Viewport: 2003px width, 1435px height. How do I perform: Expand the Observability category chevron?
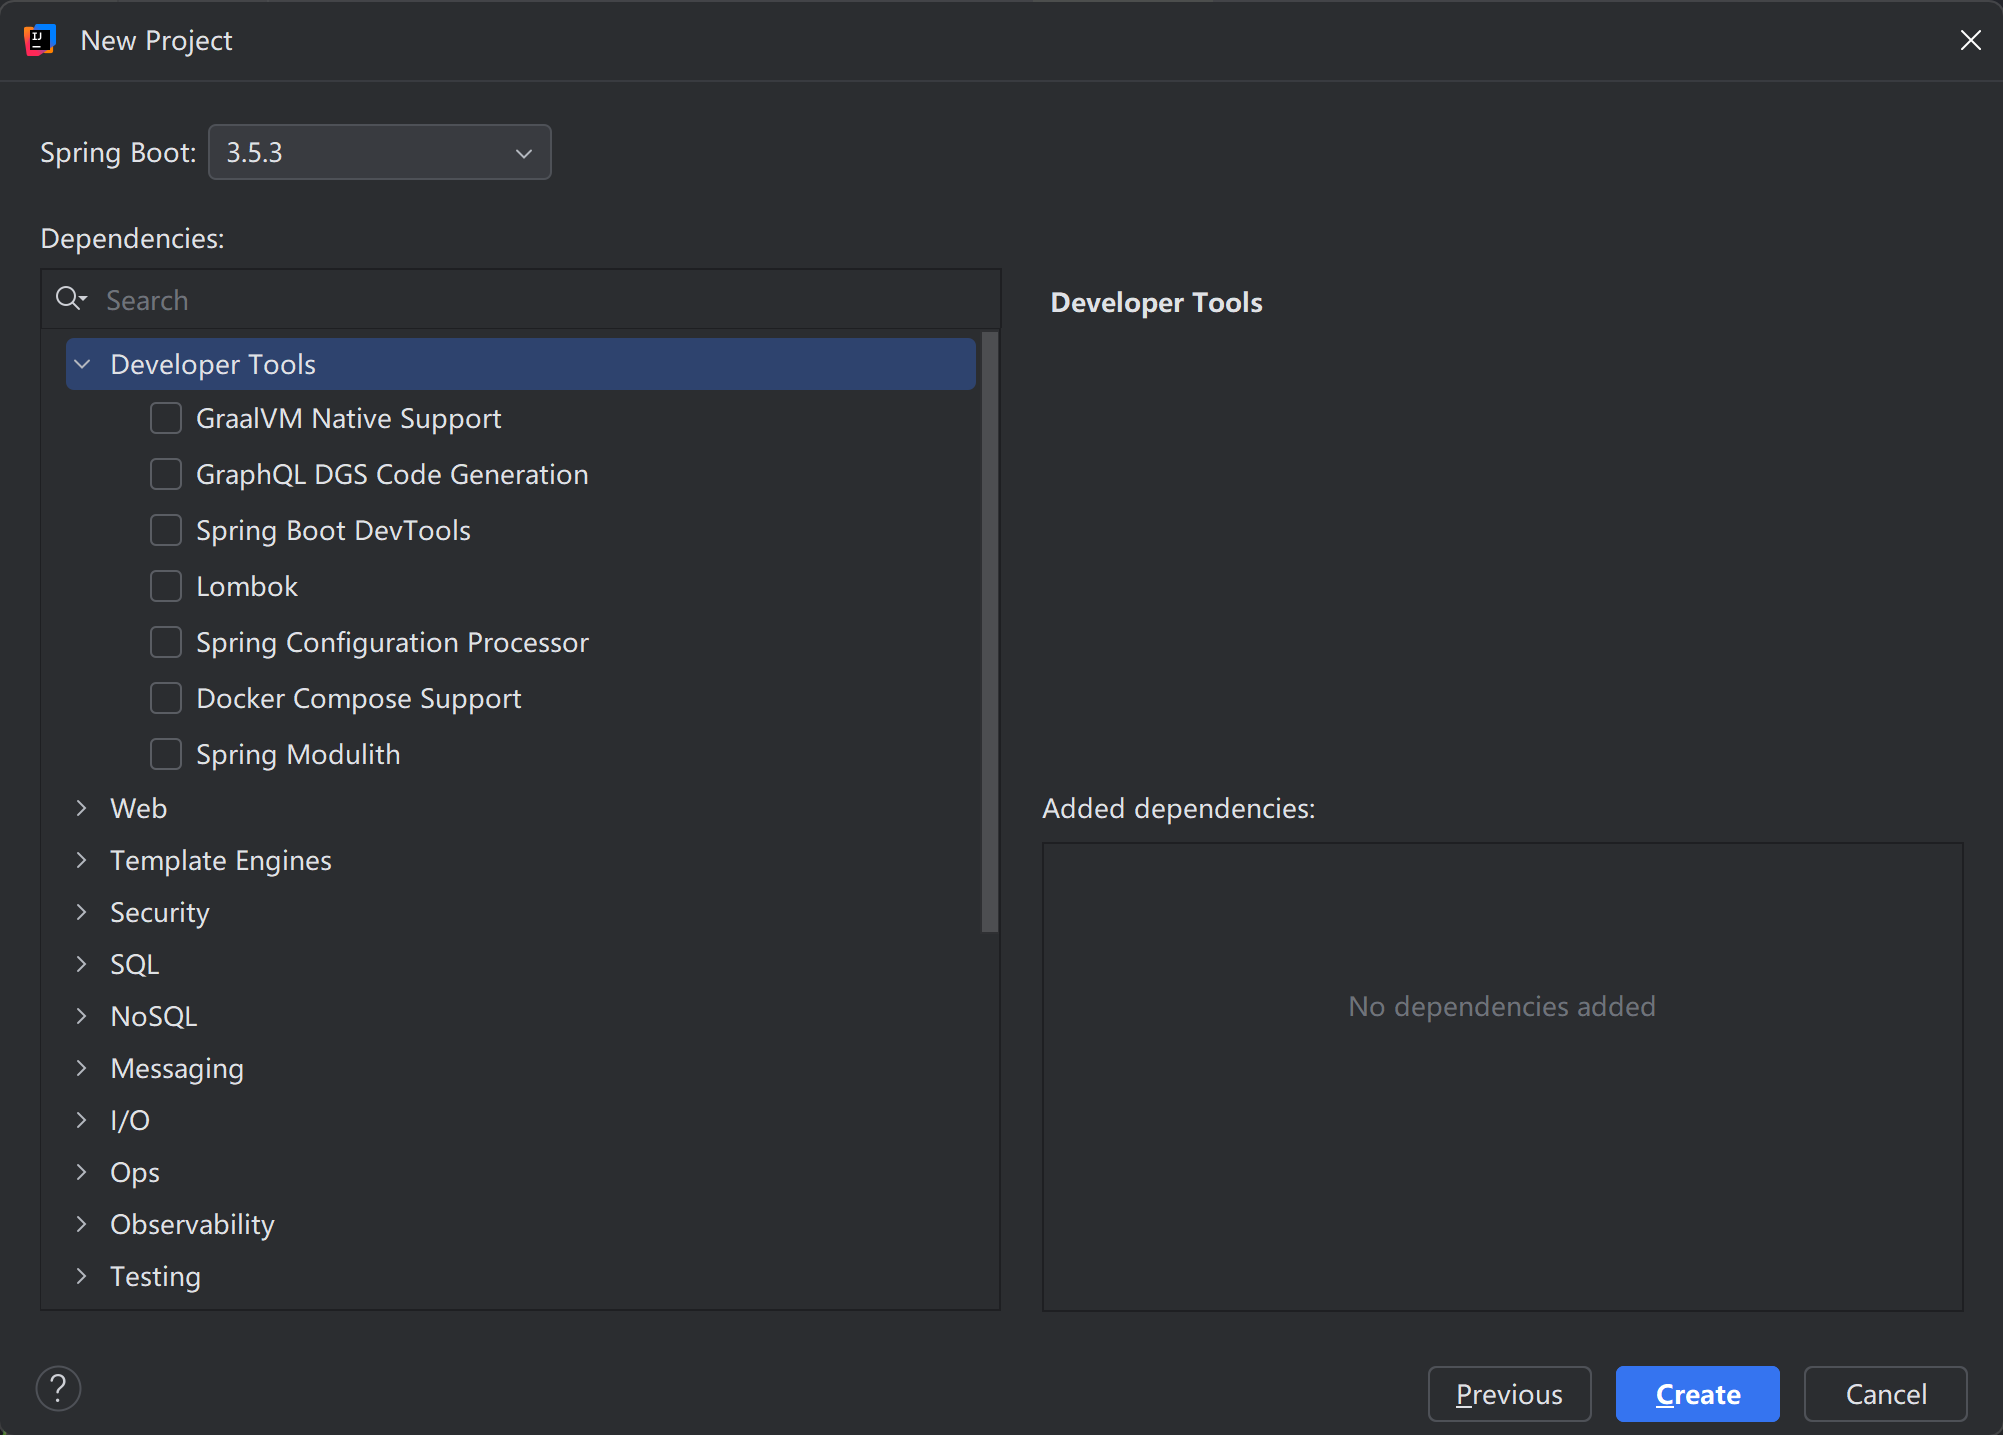point(82,1224)
